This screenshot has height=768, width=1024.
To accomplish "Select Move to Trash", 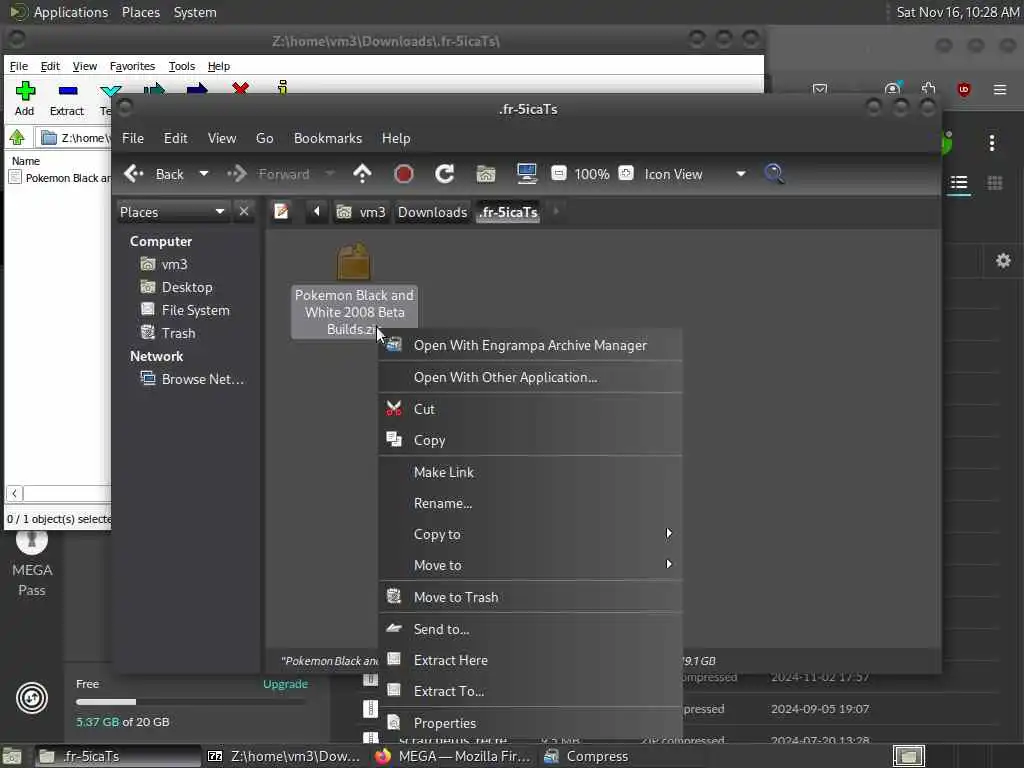I will pos(530,597).
